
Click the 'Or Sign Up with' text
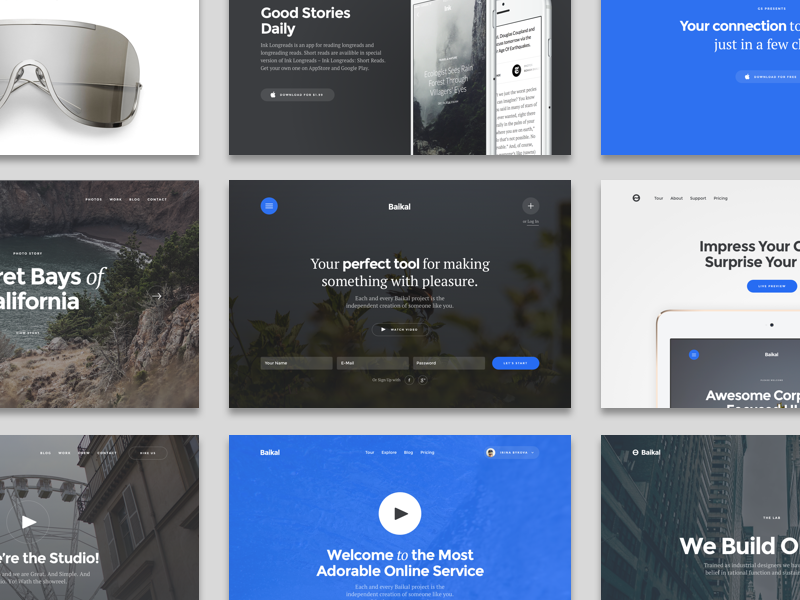click(x=386, y=380)
